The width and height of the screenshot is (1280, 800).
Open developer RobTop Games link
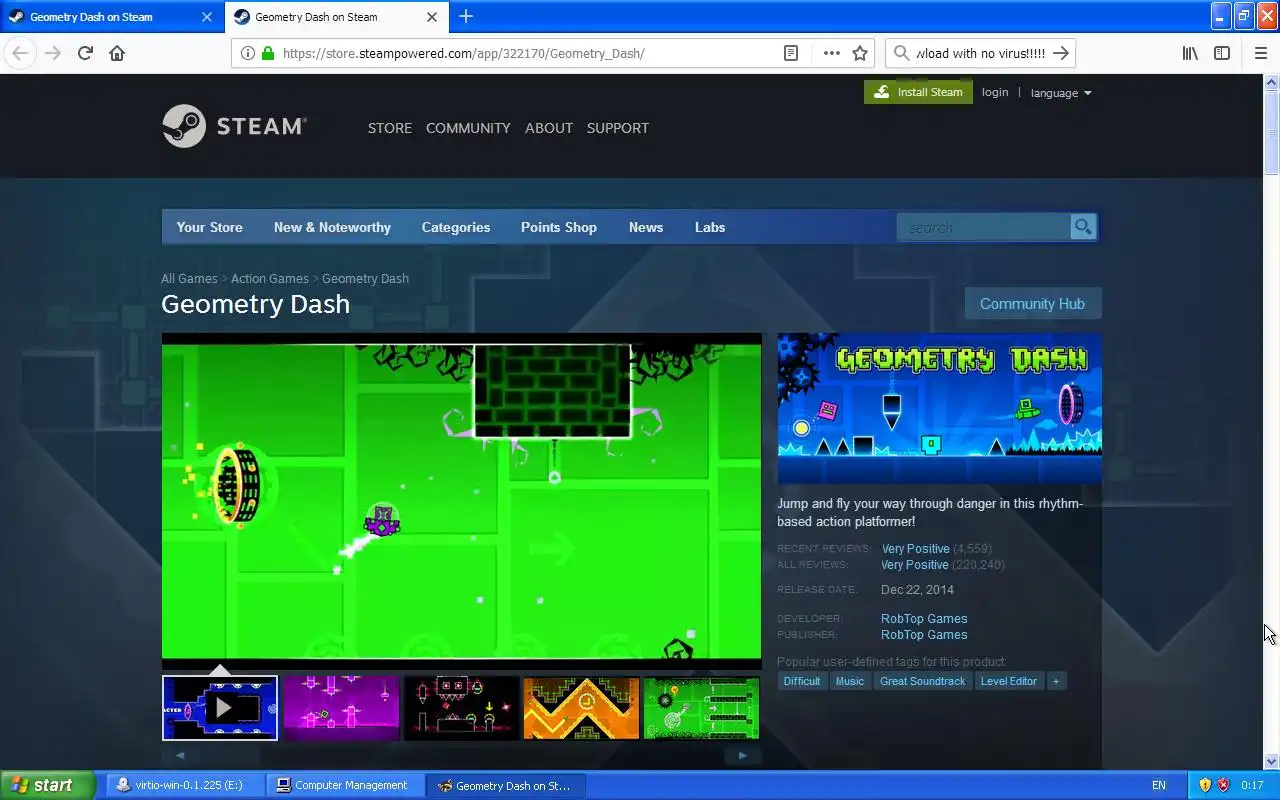click(924, 619)
